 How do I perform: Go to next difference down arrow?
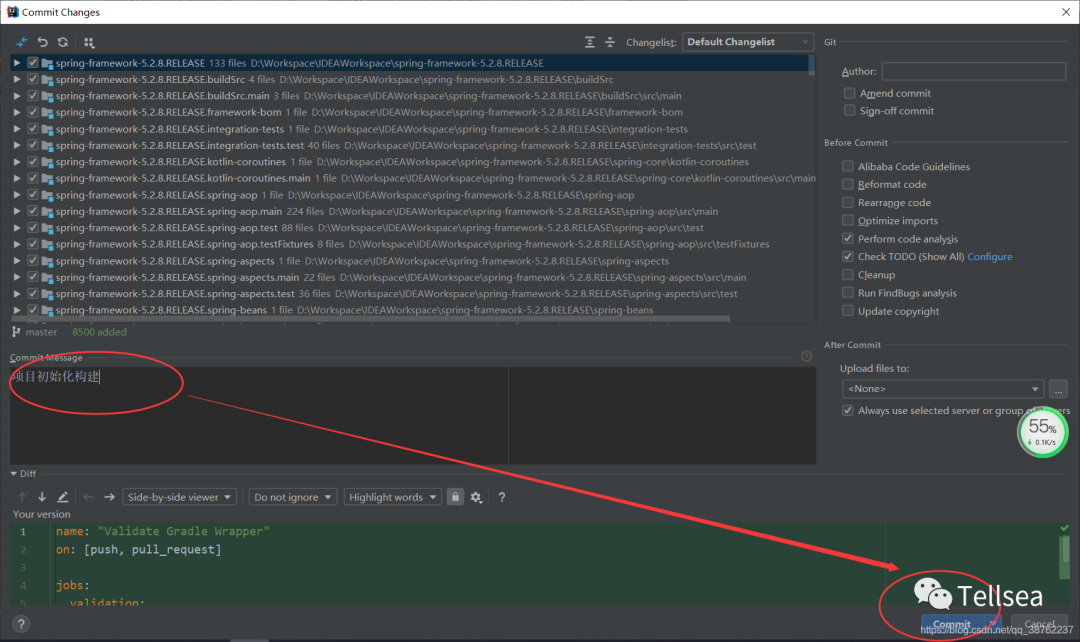pyautogui.click(x=42, y=497)
